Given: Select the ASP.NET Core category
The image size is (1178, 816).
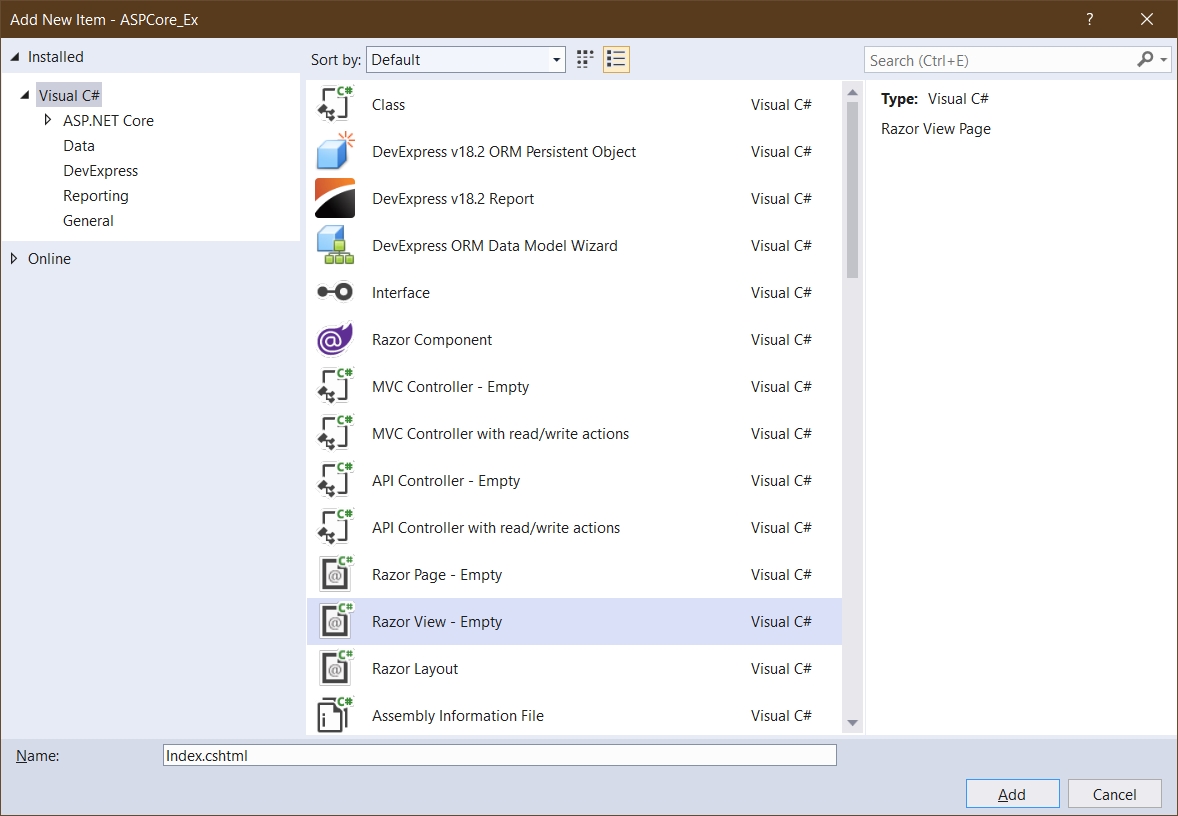Looking at the screenshot, I should click(108, 120).
